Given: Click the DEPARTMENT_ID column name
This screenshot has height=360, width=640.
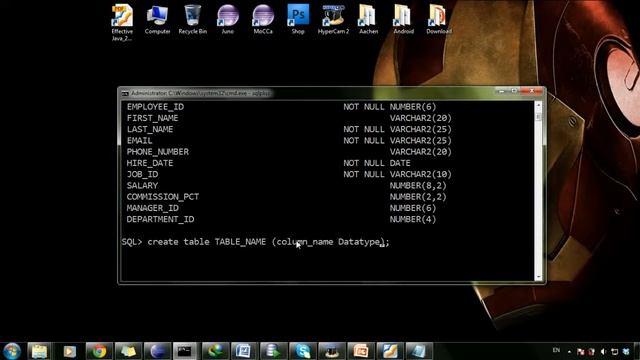Looking at the screenshot, I should (x=160, y=219).
